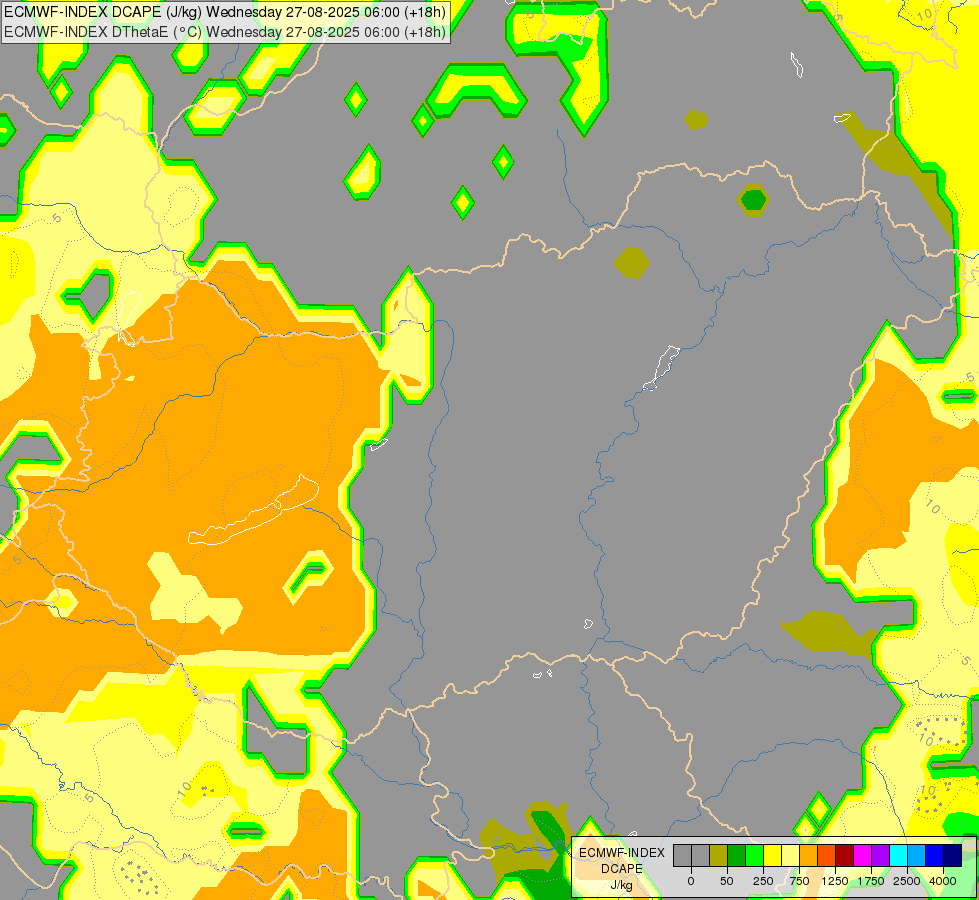Select the magenta legend swatch
The width and height of the screenshot is (979, 900).
[x=862, y=855]
